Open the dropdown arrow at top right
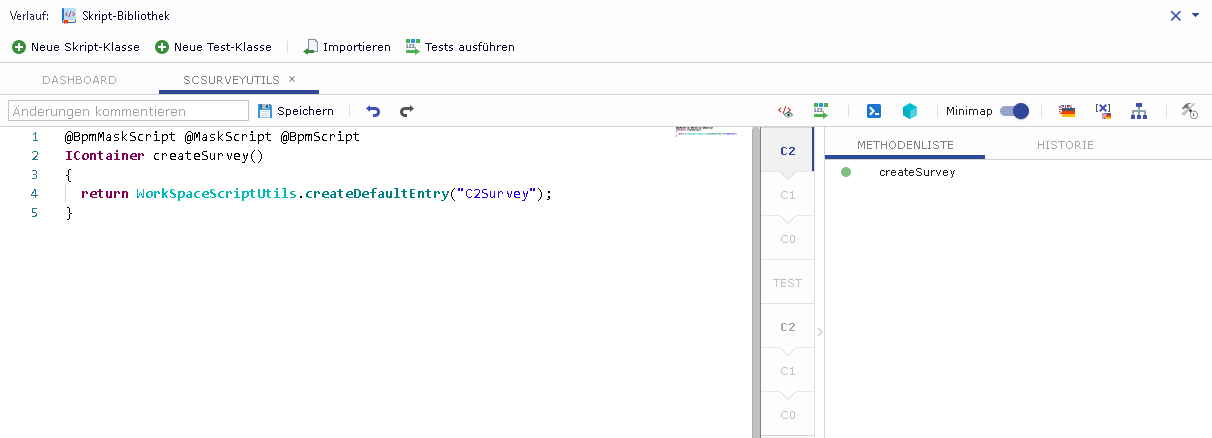The height and width of the screenshot is (438, 1212). [1195, 15]
